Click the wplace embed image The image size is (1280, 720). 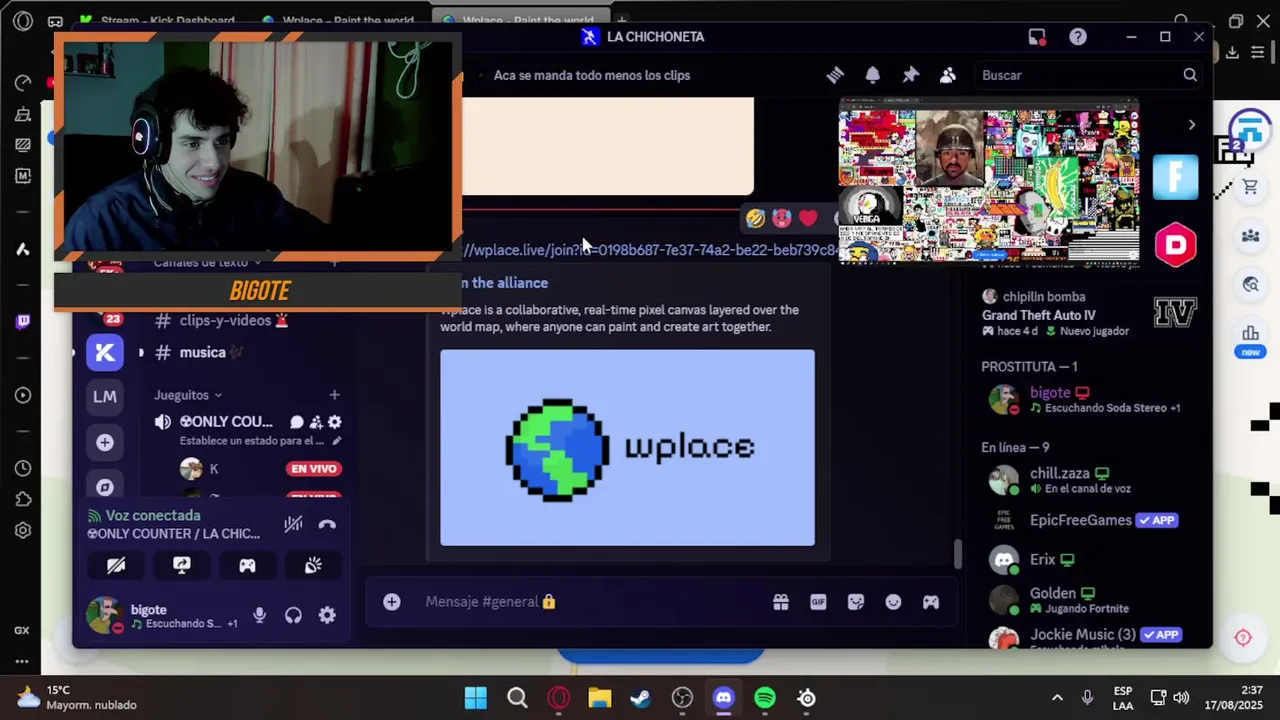coord(627,447)
